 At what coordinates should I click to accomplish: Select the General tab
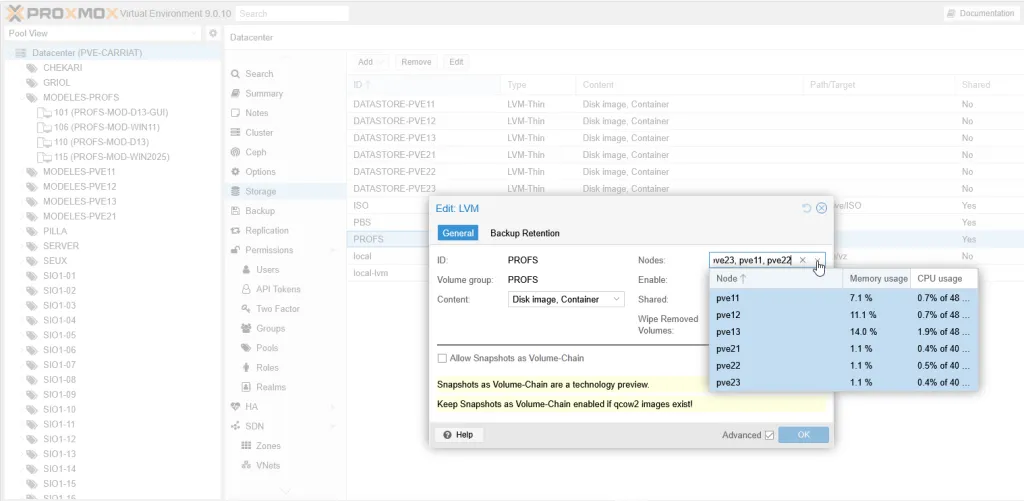458,233
